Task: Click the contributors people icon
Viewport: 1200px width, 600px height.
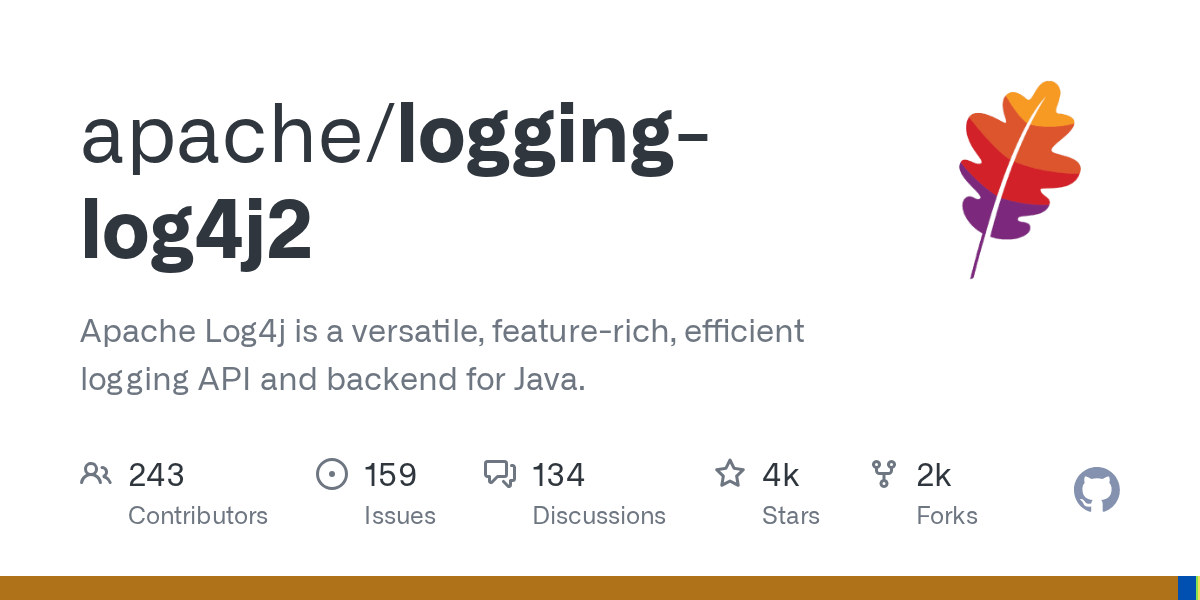Action: [x=96, y=474]
